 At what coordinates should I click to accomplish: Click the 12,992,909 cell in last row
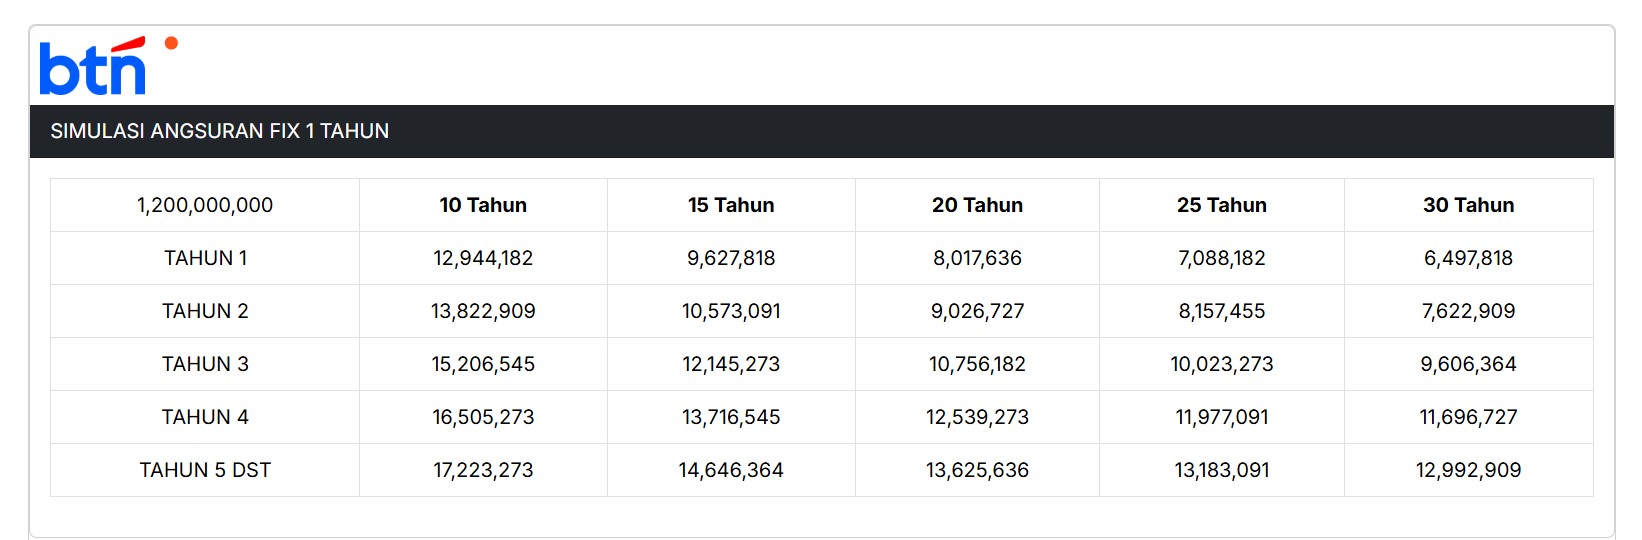[x=1468, y=470]
